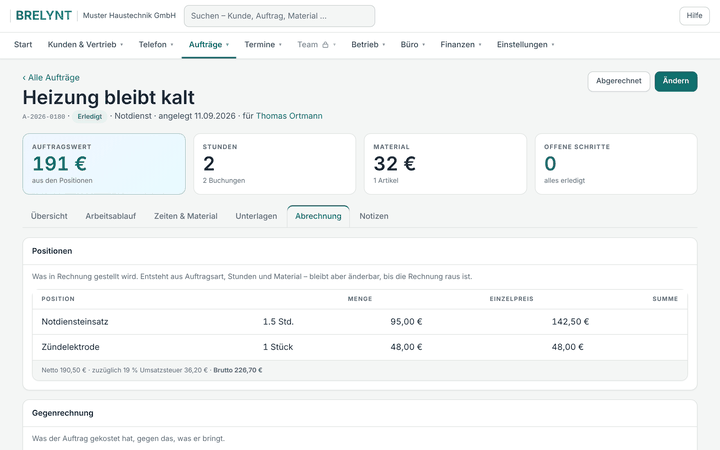Expand the Kunden & Vertrieb menu
Image resolution: width=720 pixels, height=450 pixels.
point(85,45)
